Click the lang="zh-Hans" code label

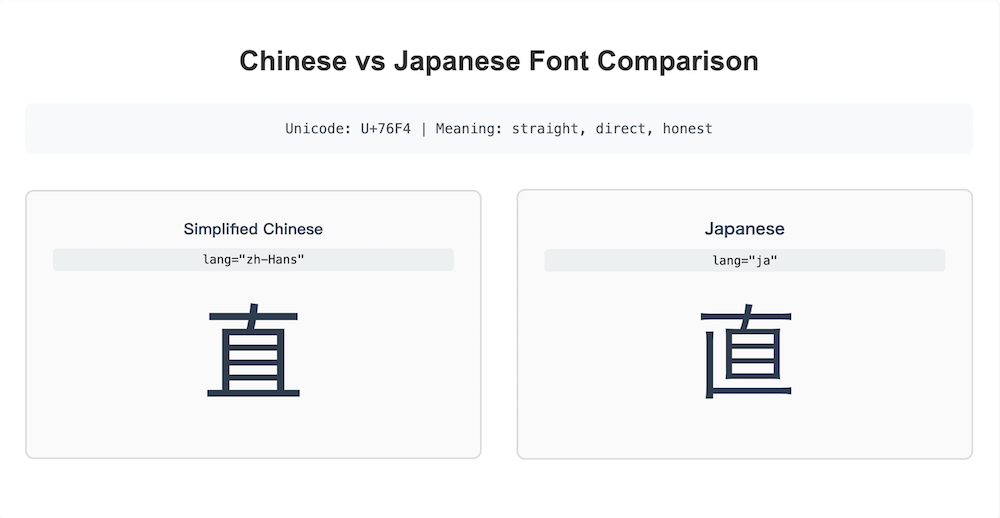pos(253,260)
